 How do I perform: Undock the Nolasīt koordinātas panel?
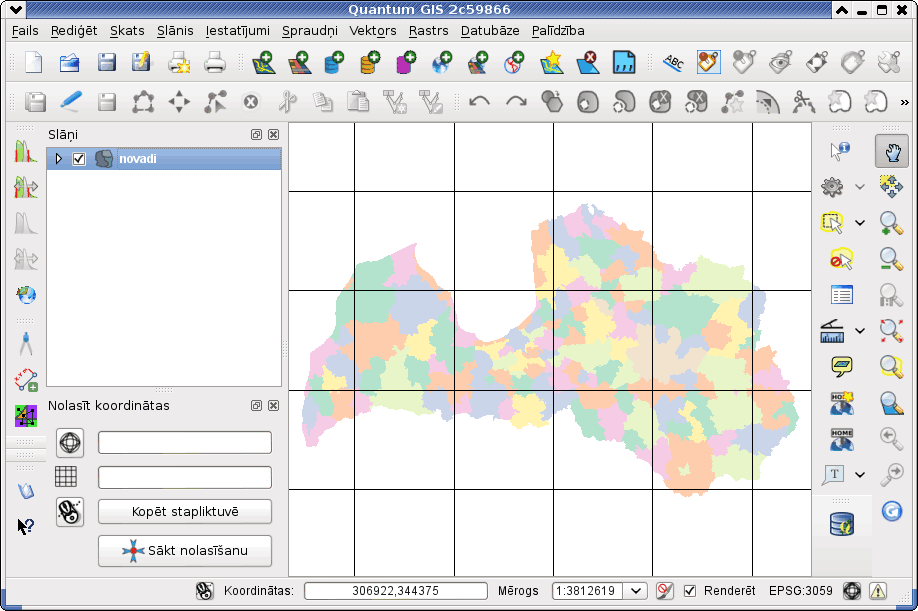256,406
